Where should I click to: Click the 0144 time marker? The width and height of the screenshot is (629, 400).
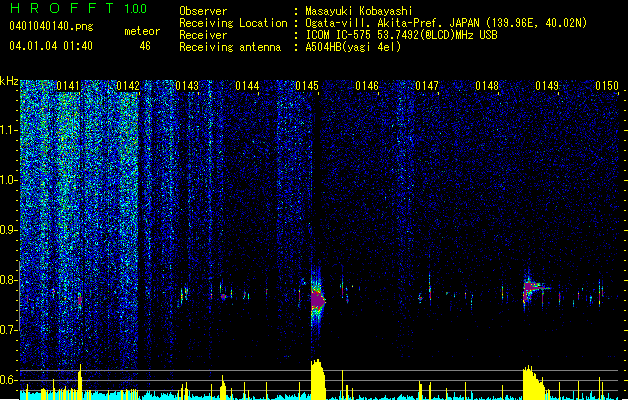click(x=247, y=86)
